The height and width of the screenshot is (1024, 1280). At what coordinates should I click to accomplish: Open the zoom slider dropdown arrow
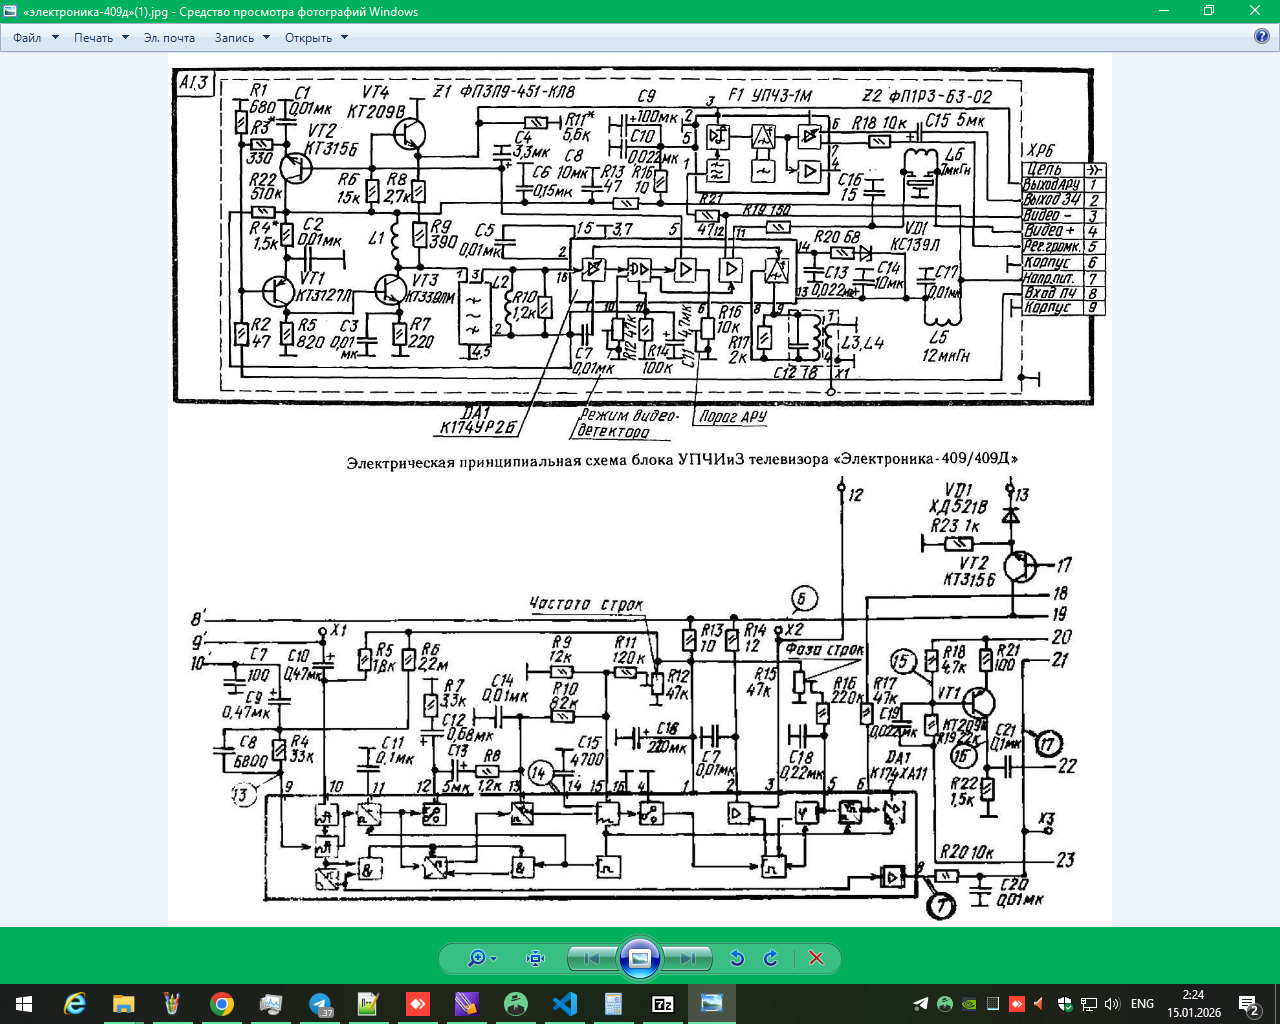tap(494, 959)
